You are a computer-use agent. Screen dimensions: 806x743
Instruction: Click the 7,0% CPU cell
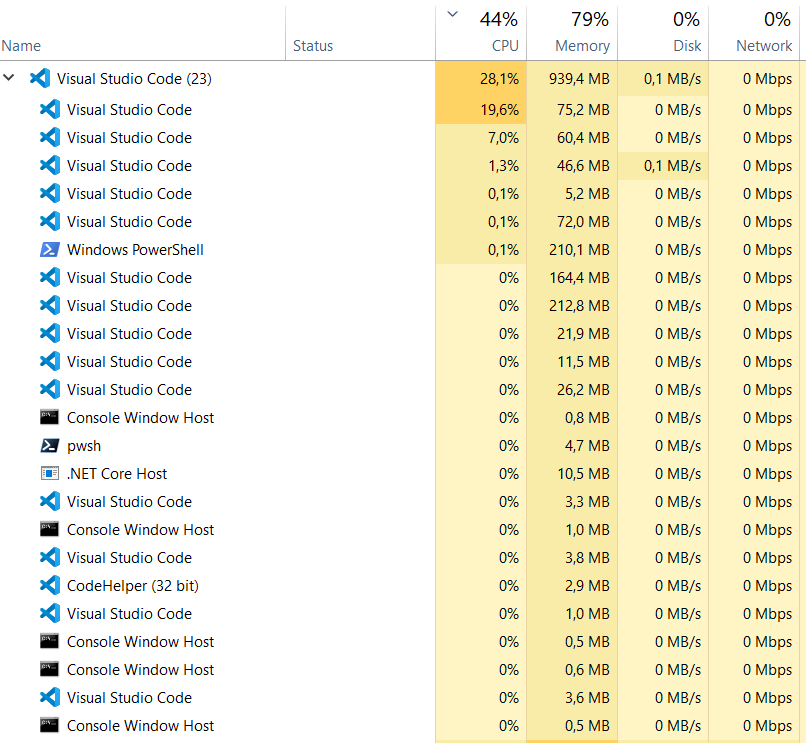(x=481, y=138)
